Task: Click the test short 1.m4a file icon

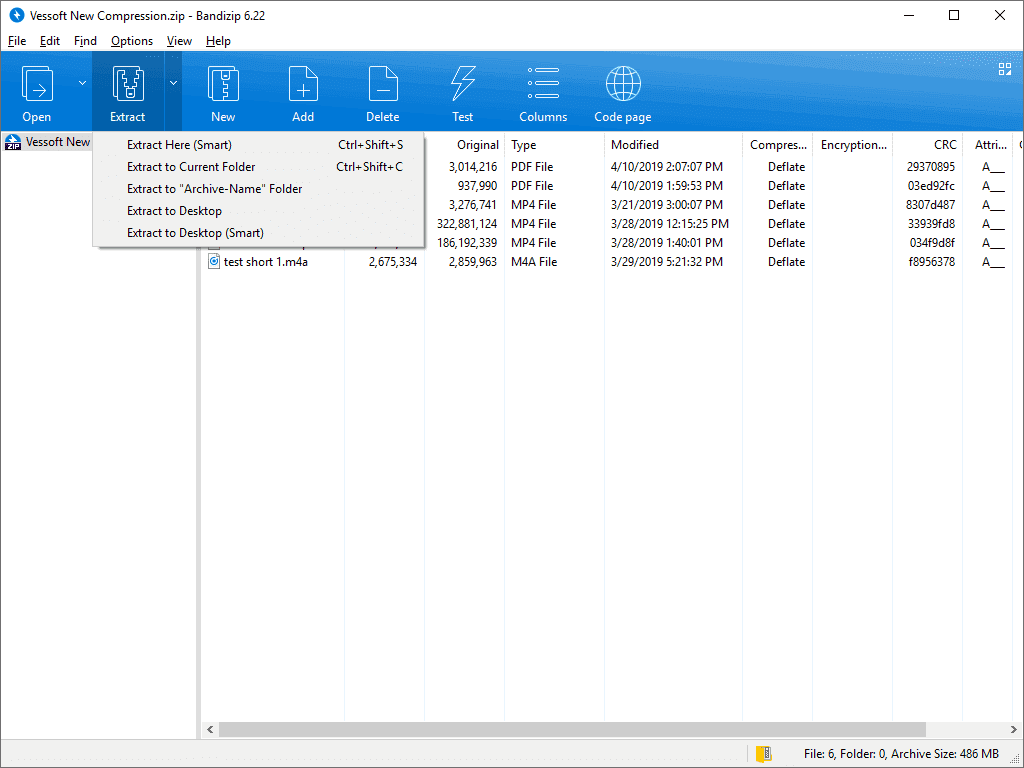Action: tap(214, 261)
